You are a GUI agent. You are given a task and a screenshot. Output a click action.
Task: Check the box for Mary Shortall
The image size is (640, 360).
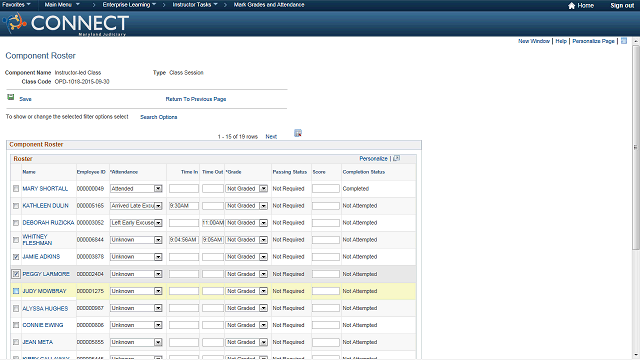pos(16,189)
